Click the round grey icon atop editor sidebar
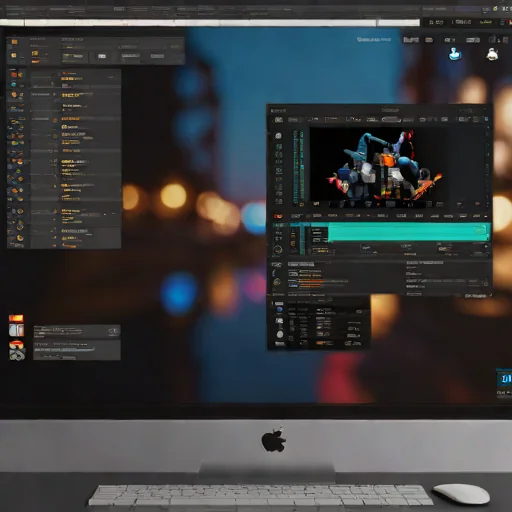The width and height of the screenshot is (512, 512). pos(278,135)
